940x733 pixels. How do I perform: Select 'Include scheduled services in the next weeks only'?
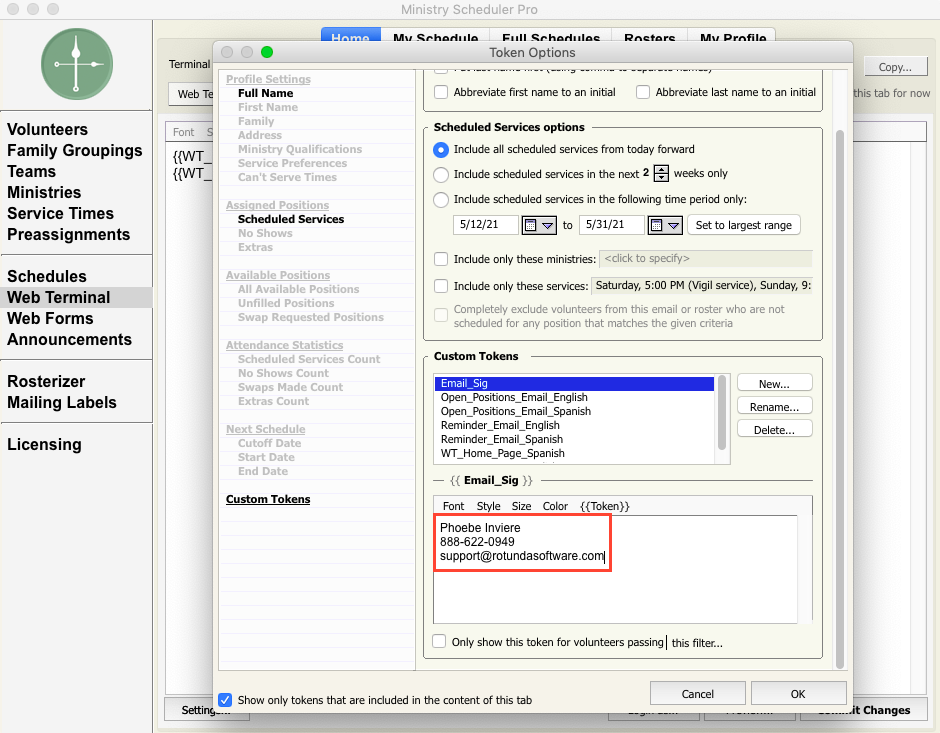tap(441, 173)
